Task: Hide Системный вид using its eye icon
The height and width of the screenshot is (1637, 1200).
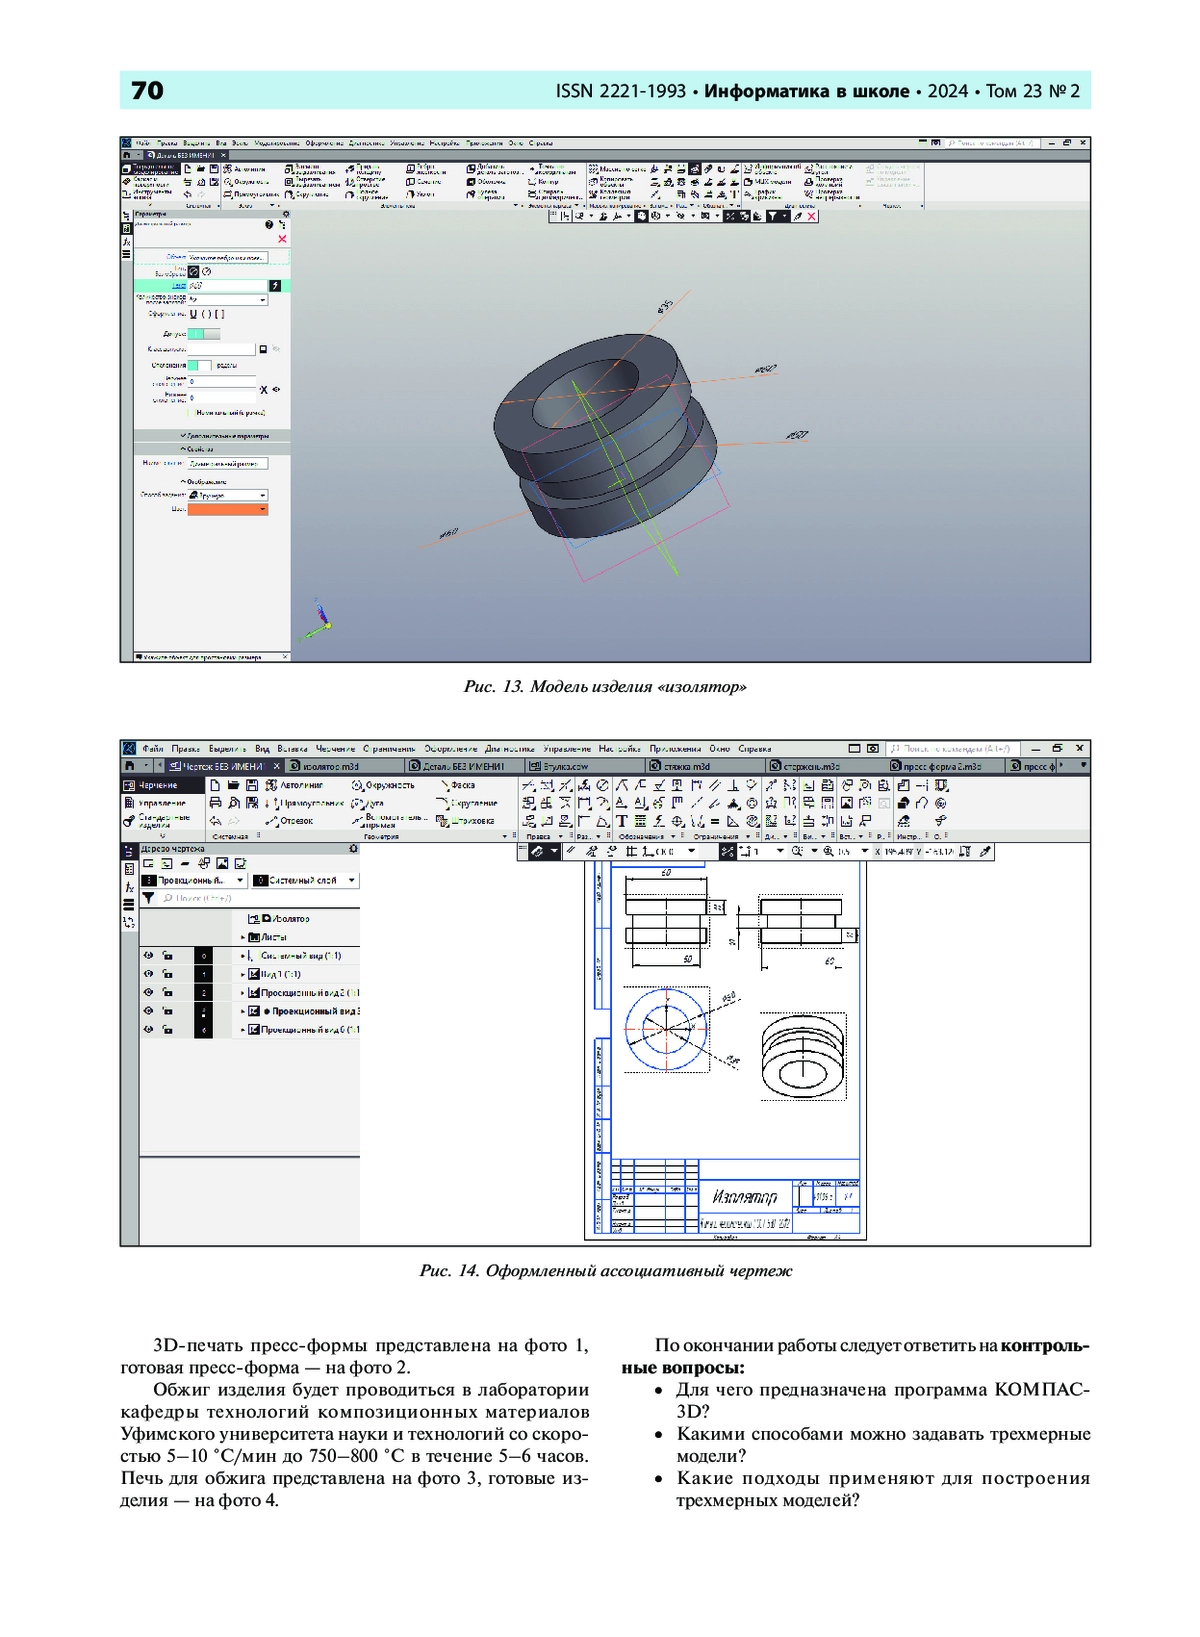Action: coord(149,956)
